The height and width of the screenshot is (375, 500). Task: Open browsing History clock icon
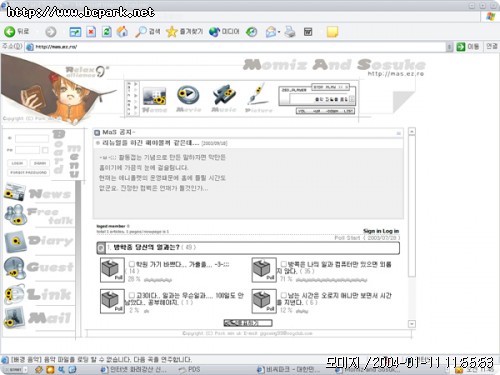tap(252, 32)
